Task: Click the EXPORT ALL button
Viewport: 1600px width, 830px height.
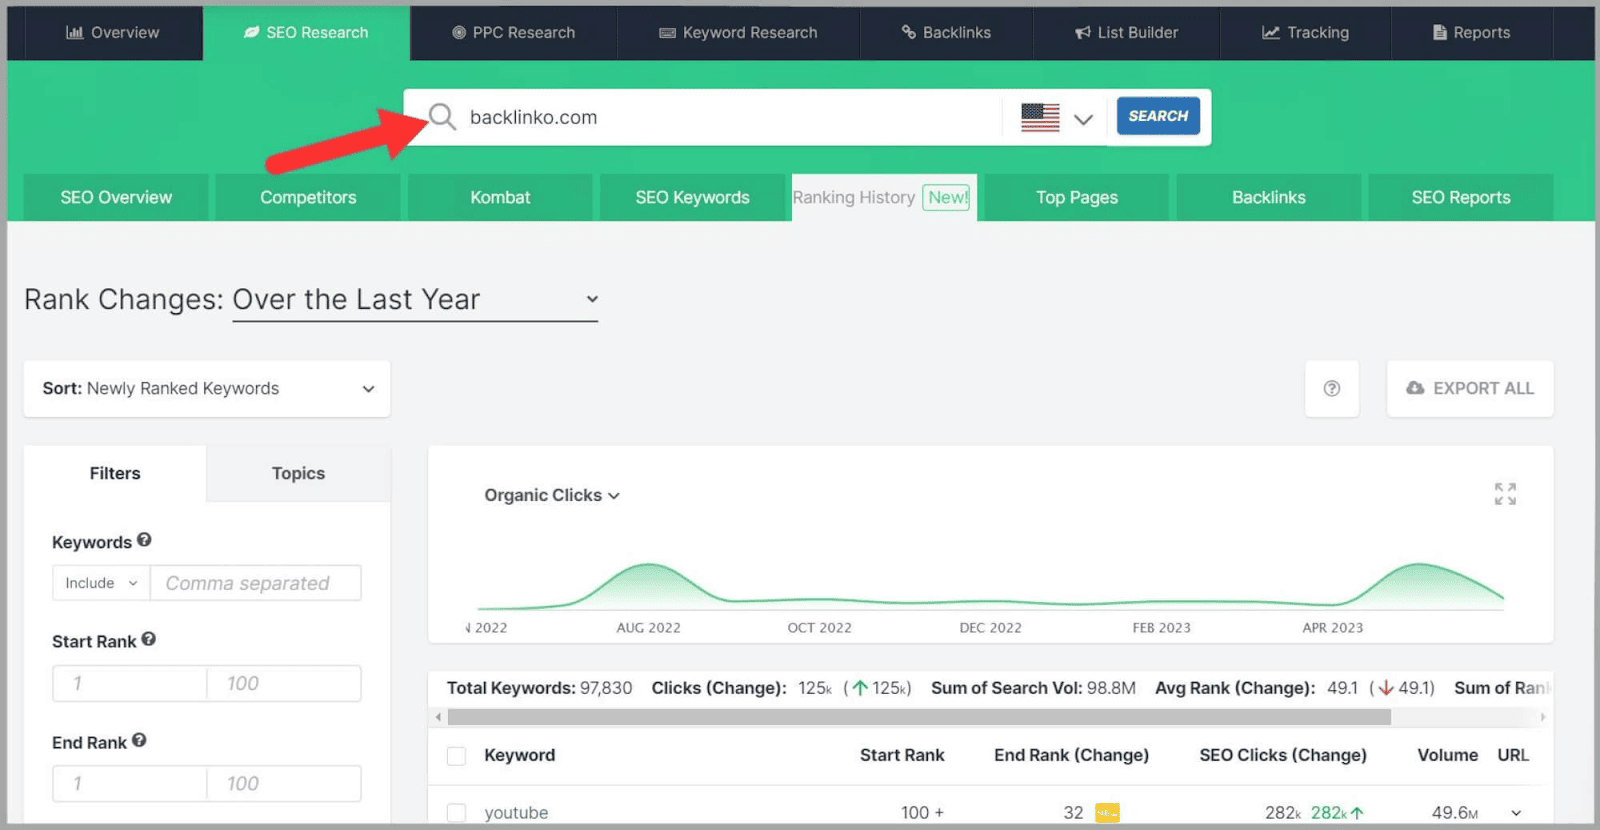Action: pos(1470,388)
